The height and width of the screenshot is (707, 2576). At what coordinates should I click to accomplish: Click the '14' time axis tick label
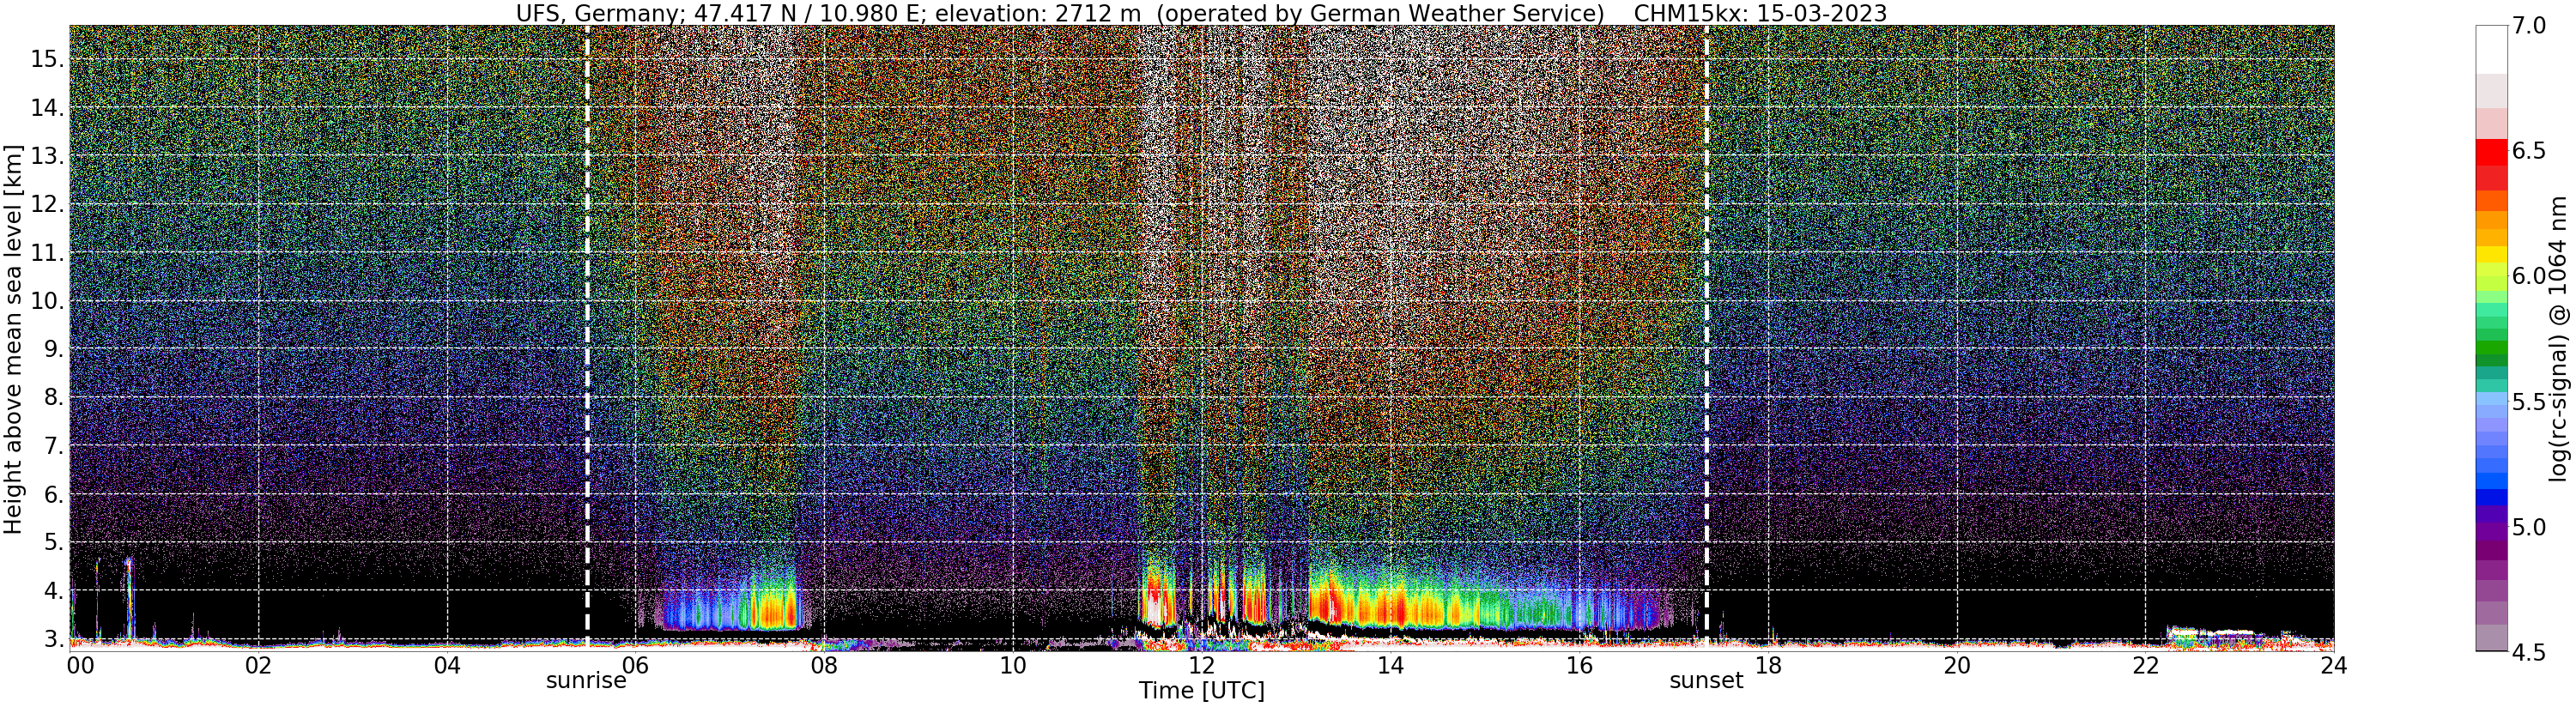(x=1390, y=666)
